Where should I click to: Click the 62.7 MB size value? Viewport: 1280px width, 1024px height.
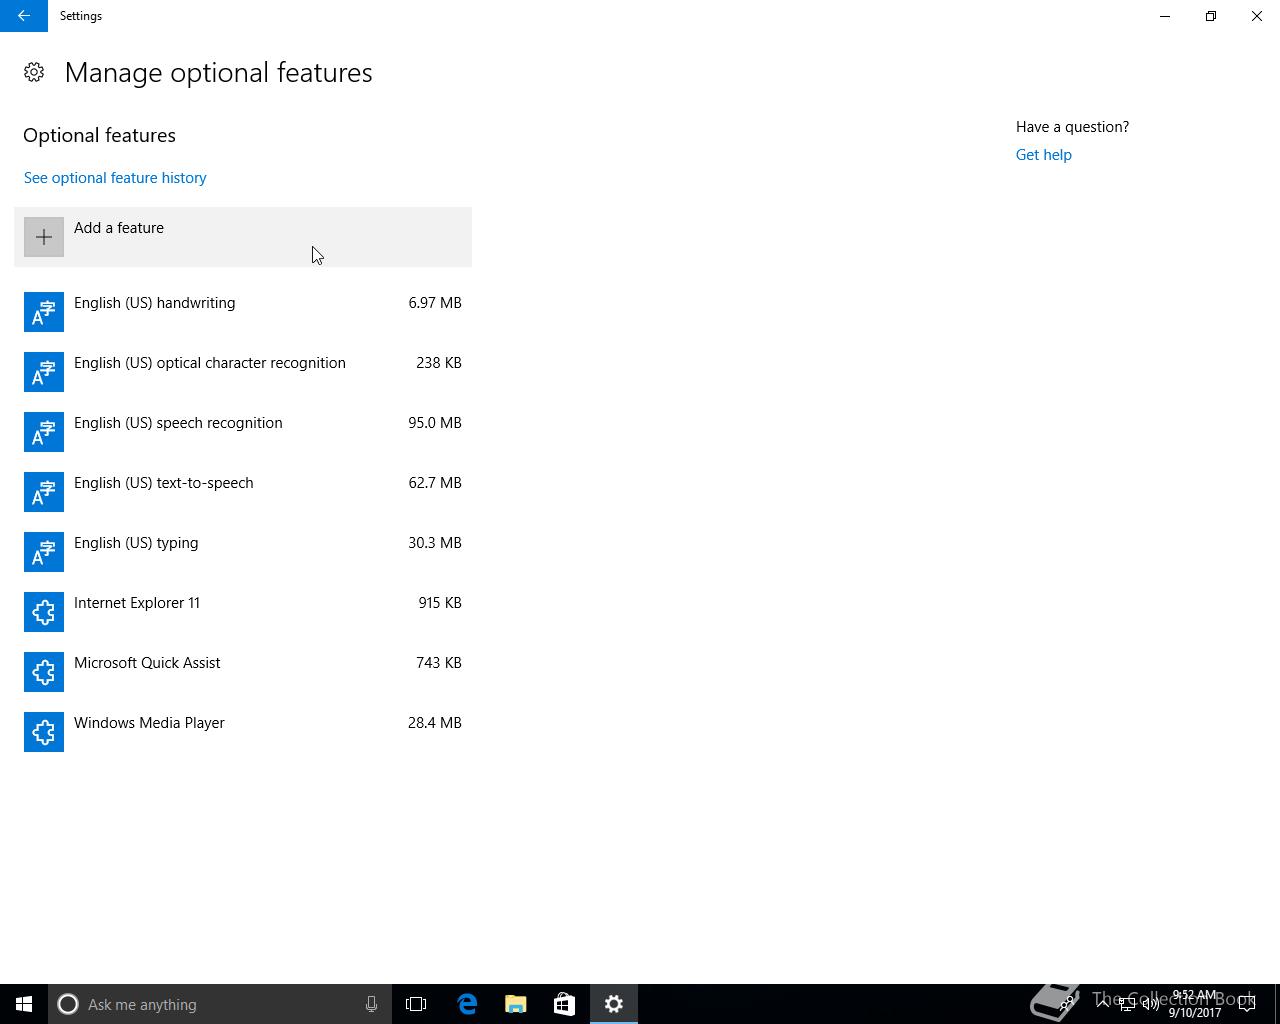tap(435, 483)
